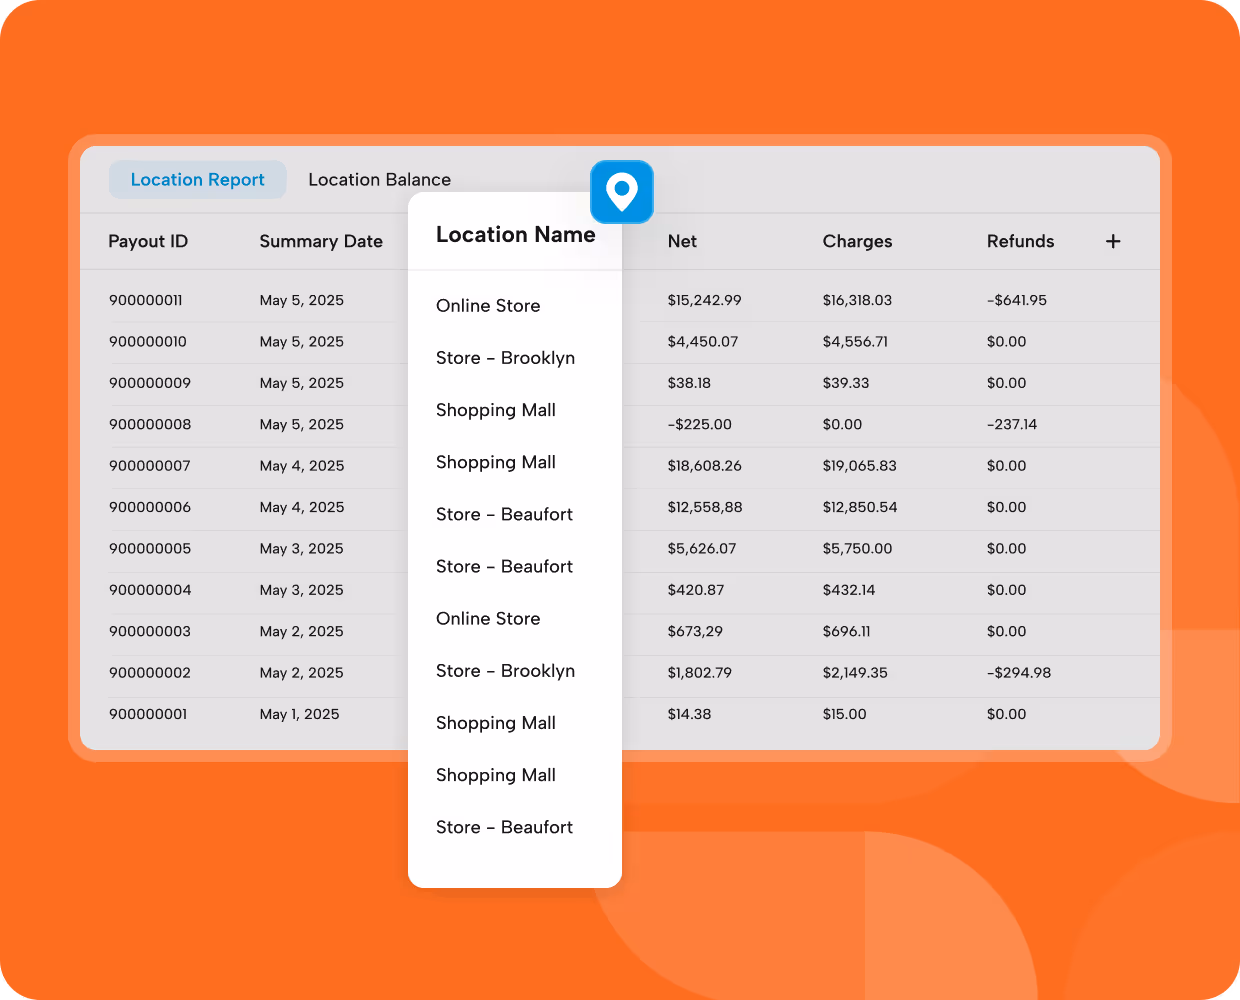
Task: Select payout ID 900000002
Action: [150, 673]
